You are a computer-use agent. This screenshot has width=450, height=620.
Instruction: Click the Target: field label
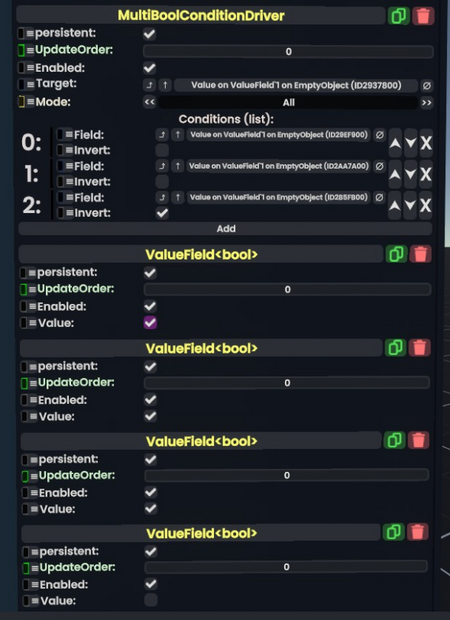point(56,83)
